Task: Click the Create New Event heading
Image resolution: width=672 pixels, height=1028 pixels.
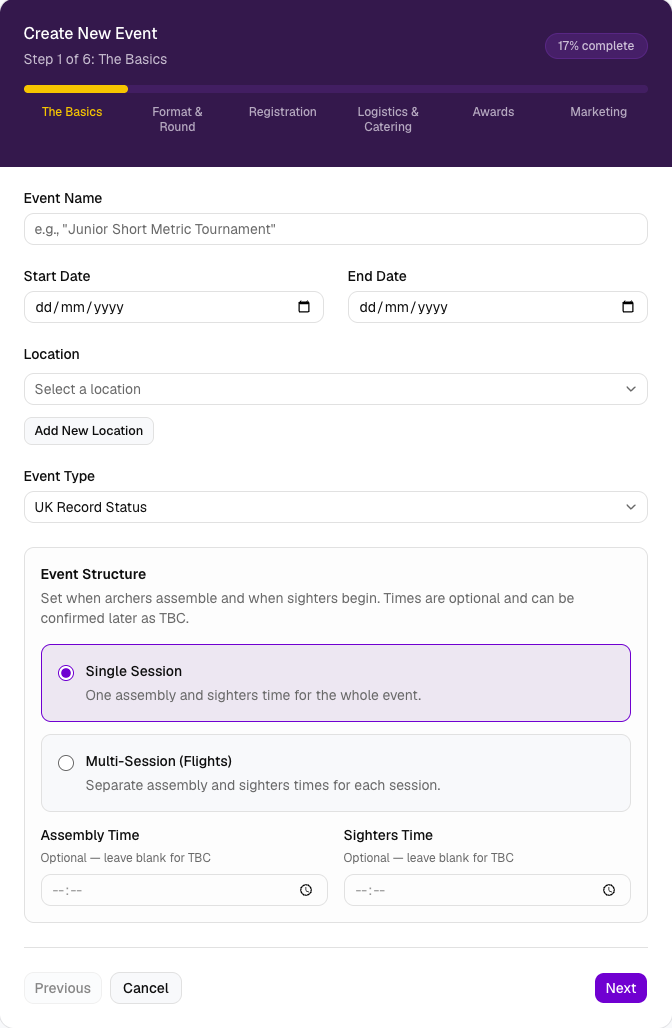Action: pyautogui.click(x=90, y=33)
